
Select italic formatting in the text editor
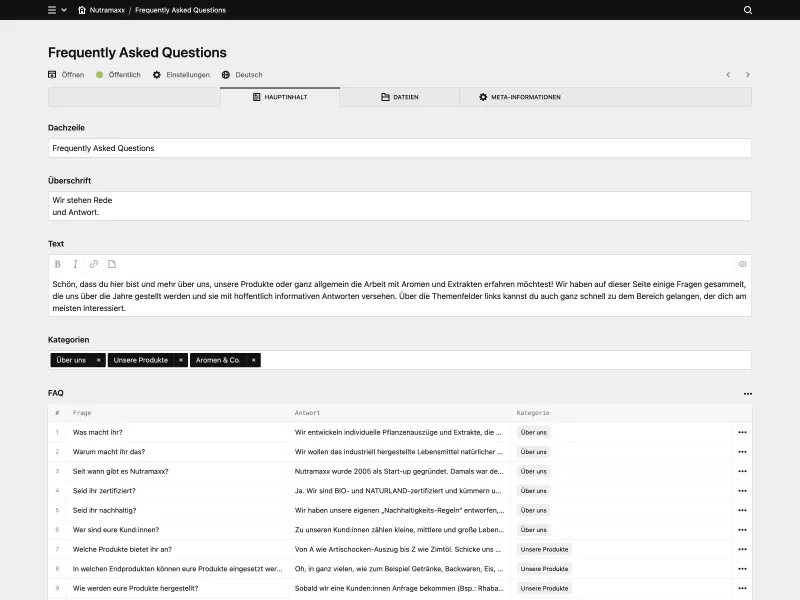point(75,264)
